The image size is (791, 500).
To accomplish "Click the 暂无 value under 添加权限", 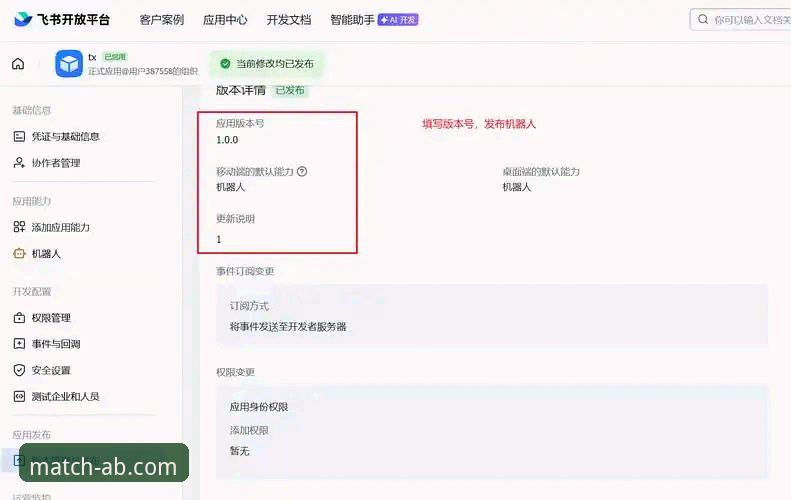I will click(240, 451).
